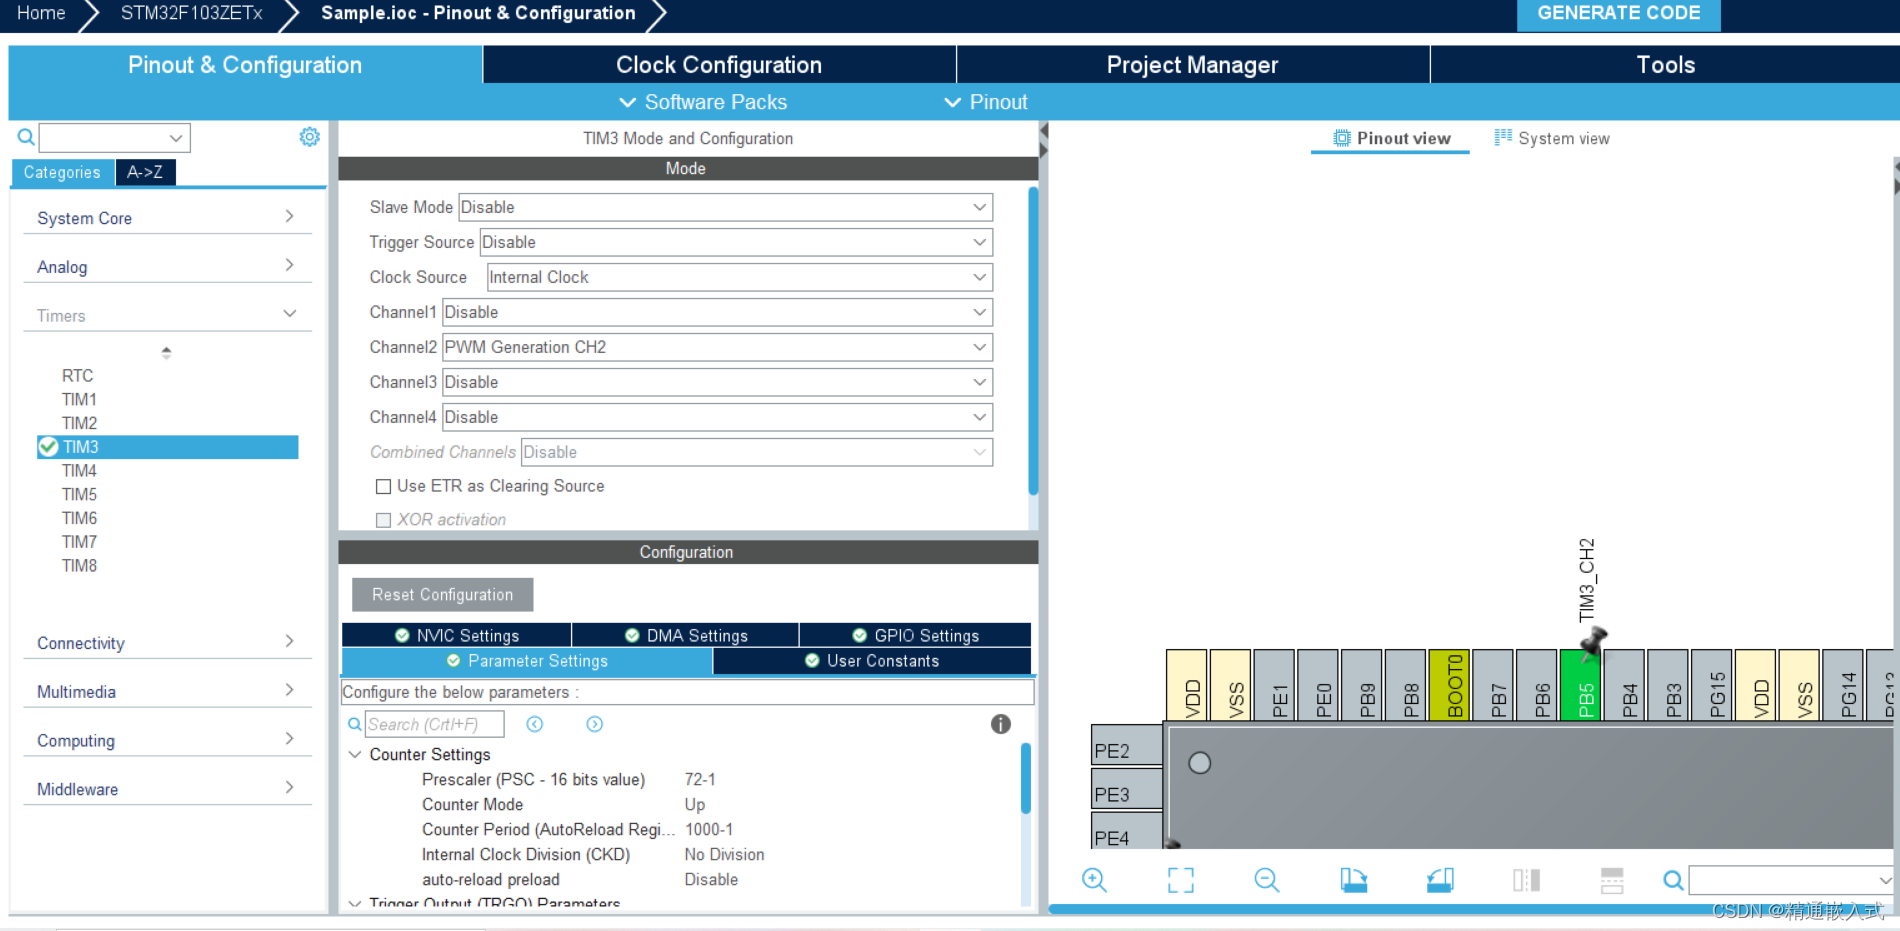Click the Counter Period value 1000-1
Viewport: 1900px width, 931px height.
click(x=709, y=830)
